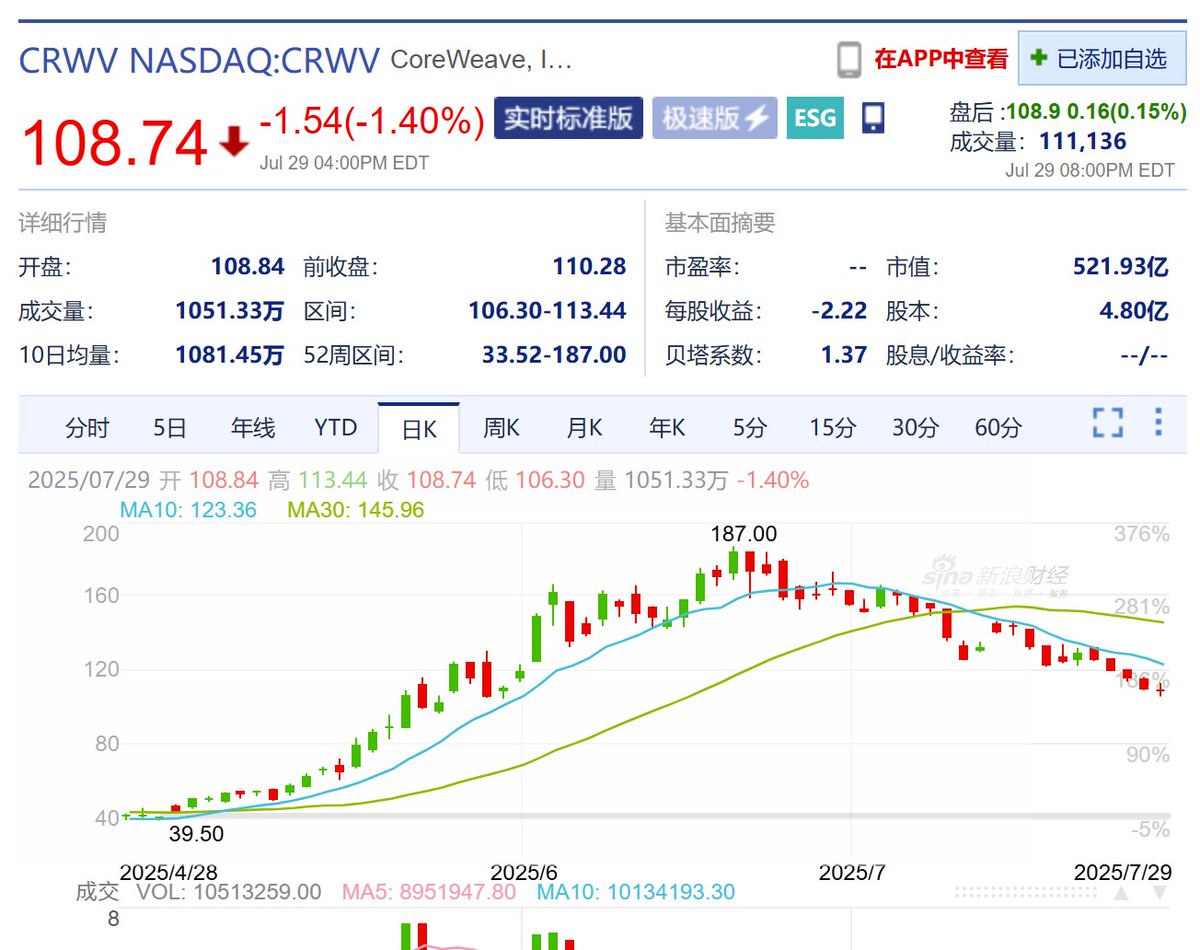The image size is (1200, 950).
Task: Switch to 极速版 fast mode
Action: [715, 118]
